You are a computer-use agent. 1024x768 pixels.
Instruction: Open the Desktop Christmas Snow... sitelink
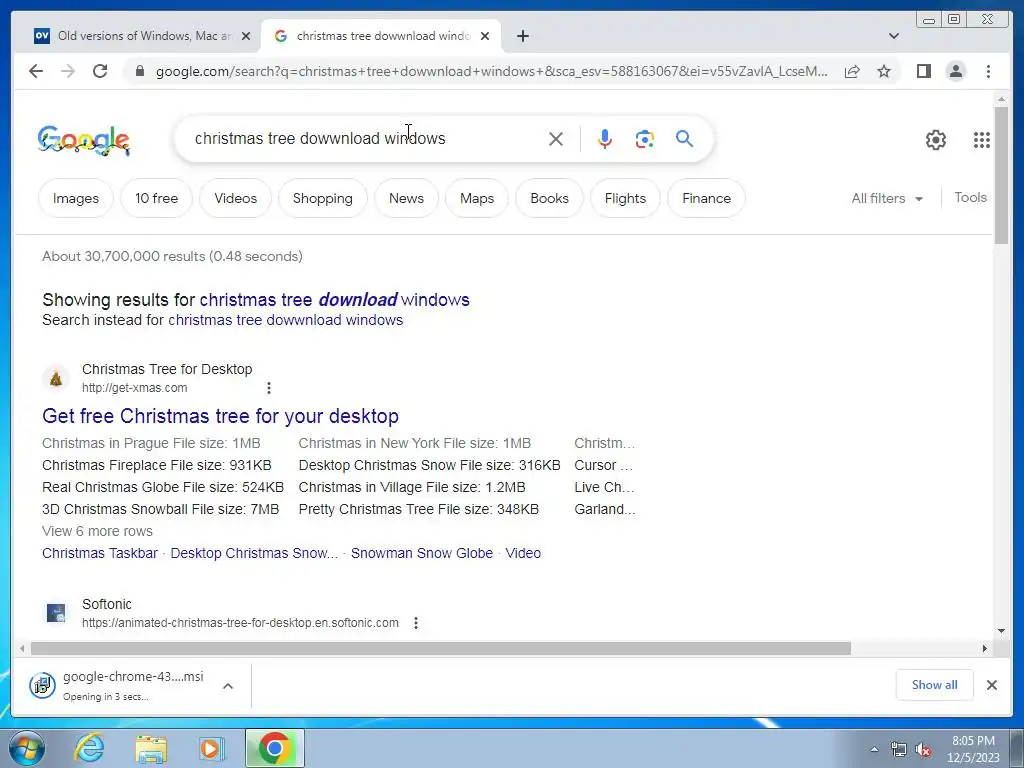tap(254, 553)
